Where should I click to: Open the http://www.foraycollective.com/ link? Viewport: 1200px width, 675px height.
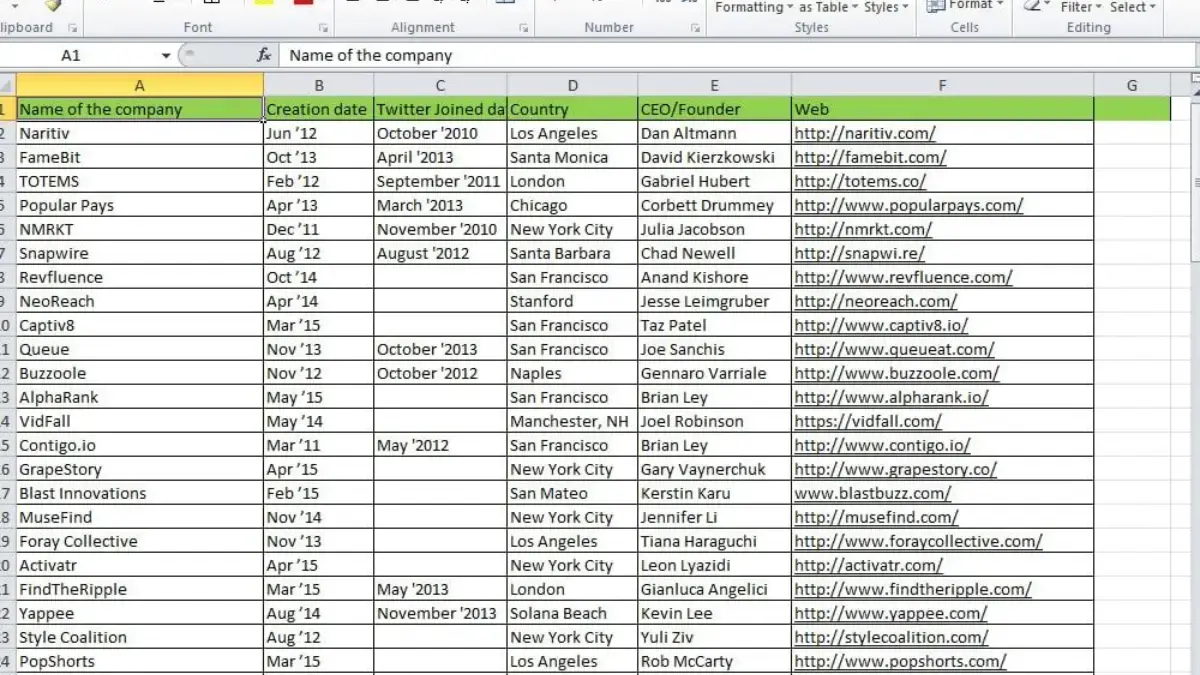918,541
